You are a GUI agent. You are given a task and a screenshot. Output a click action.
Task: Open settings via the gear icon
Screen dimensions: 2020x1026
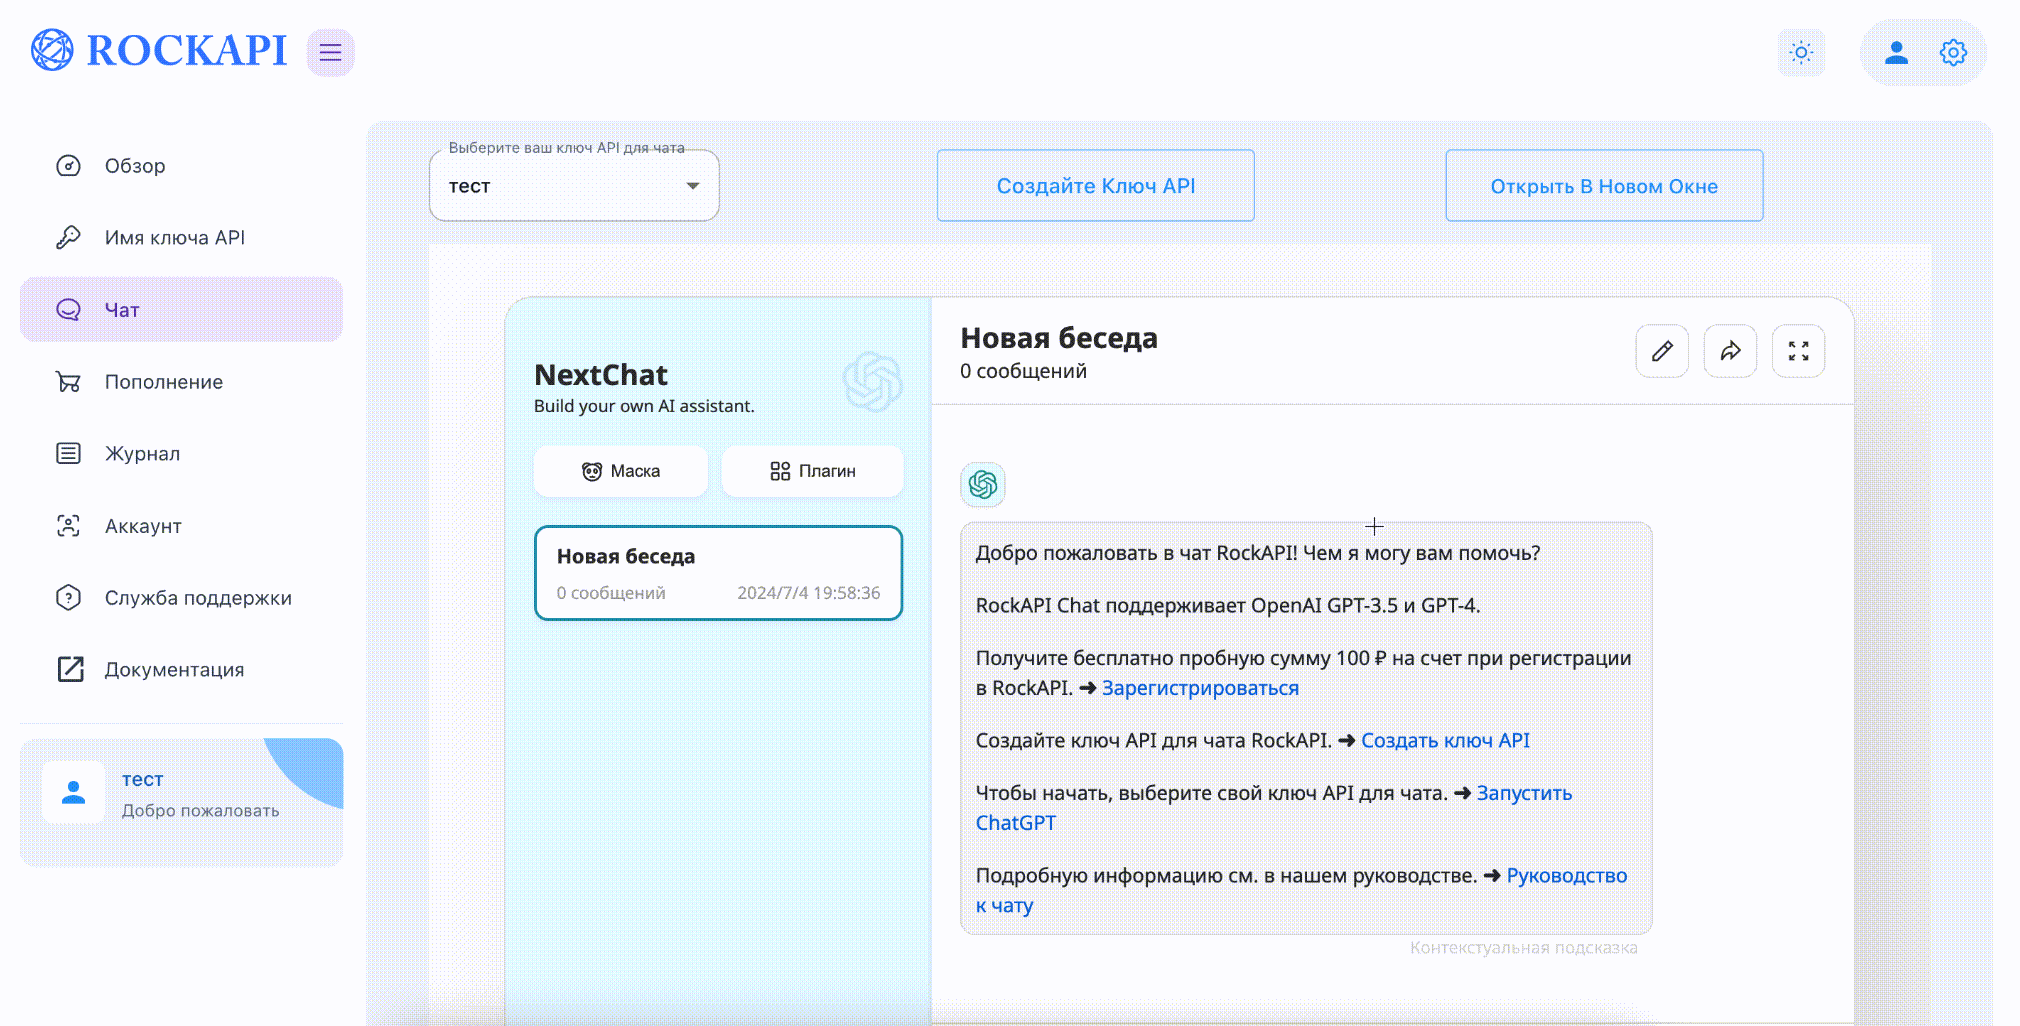point(1953,52)
